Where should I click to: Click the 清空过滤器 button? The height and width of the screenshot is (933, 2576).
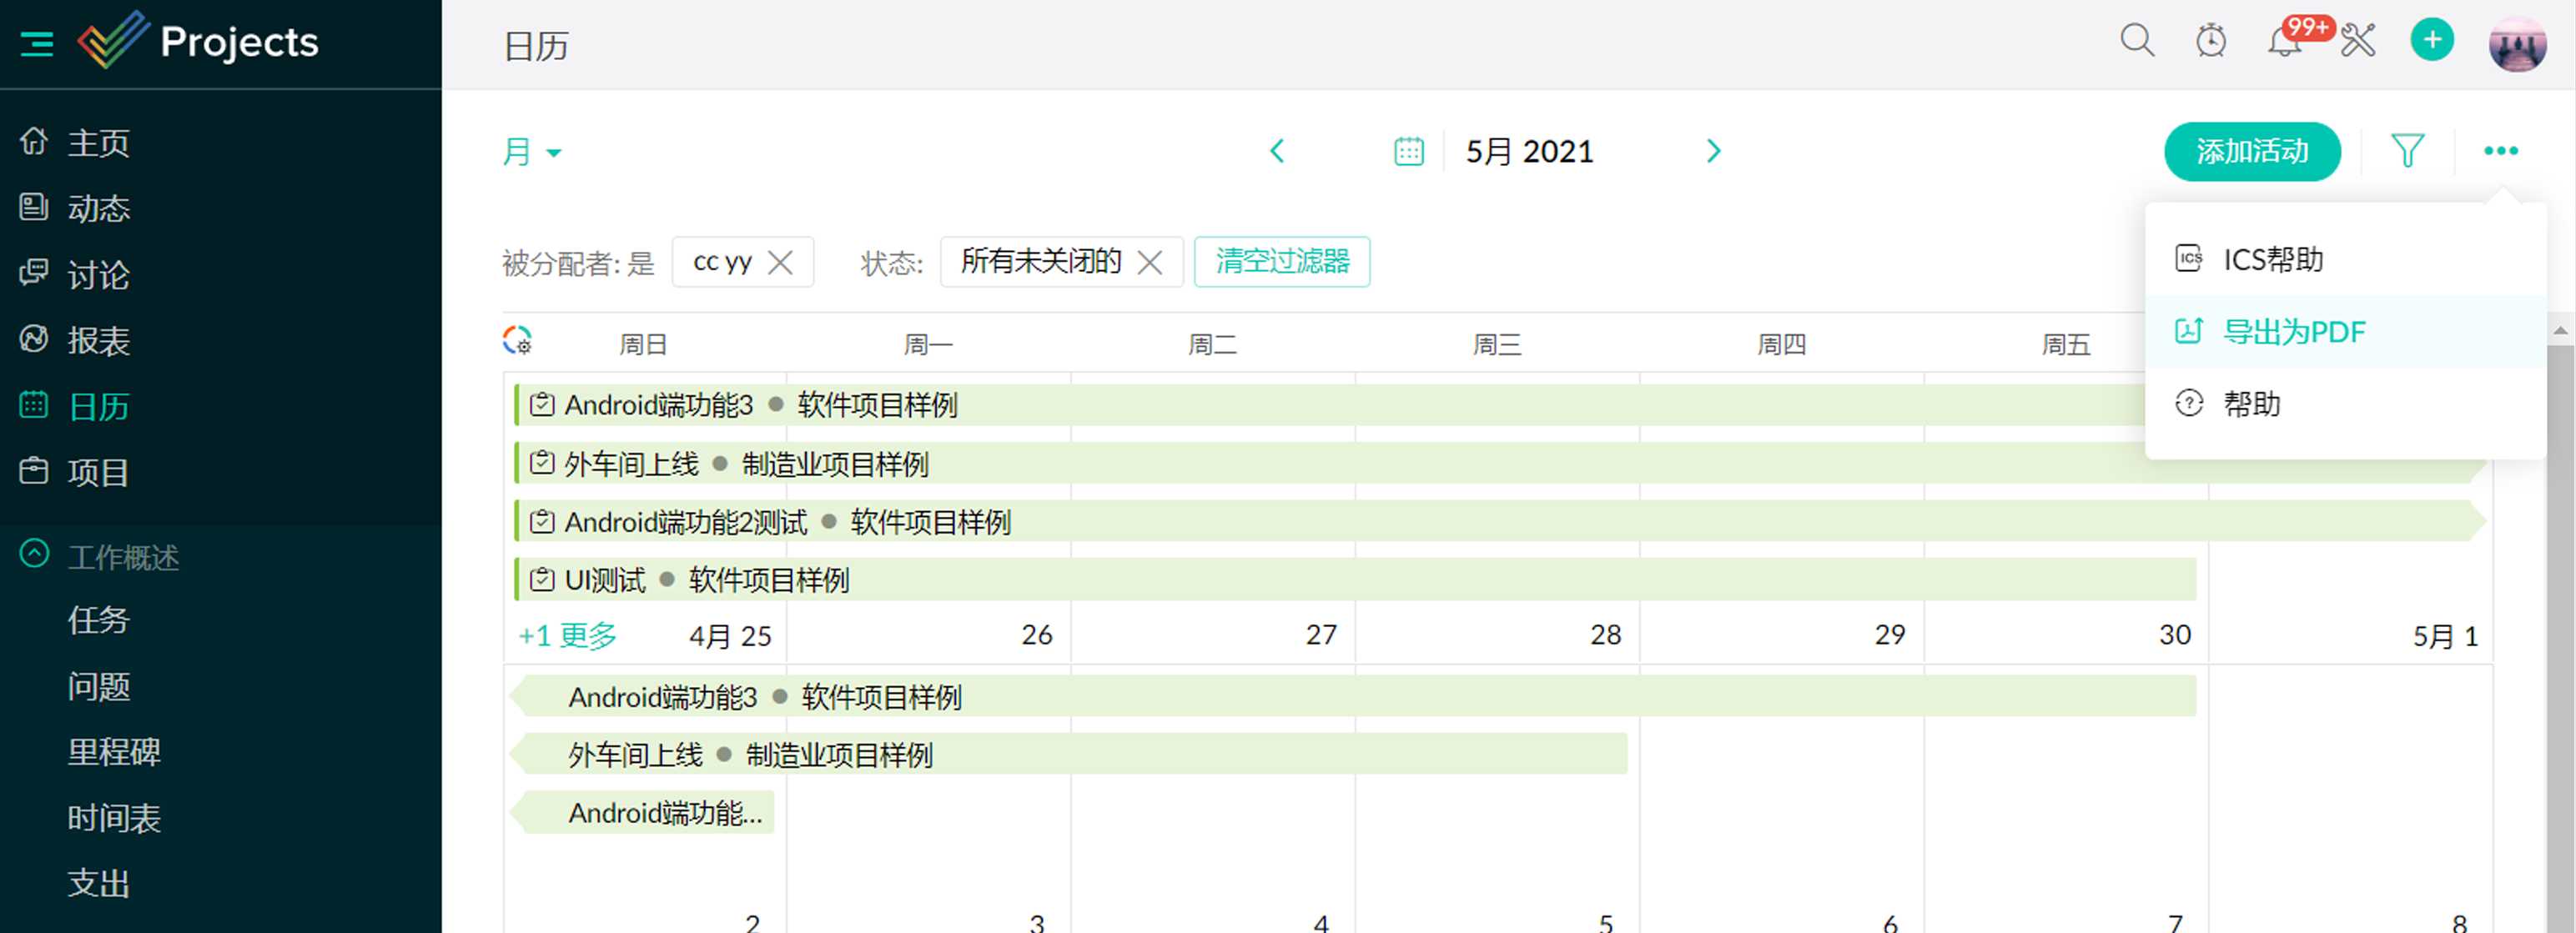tap(1281, 262)
